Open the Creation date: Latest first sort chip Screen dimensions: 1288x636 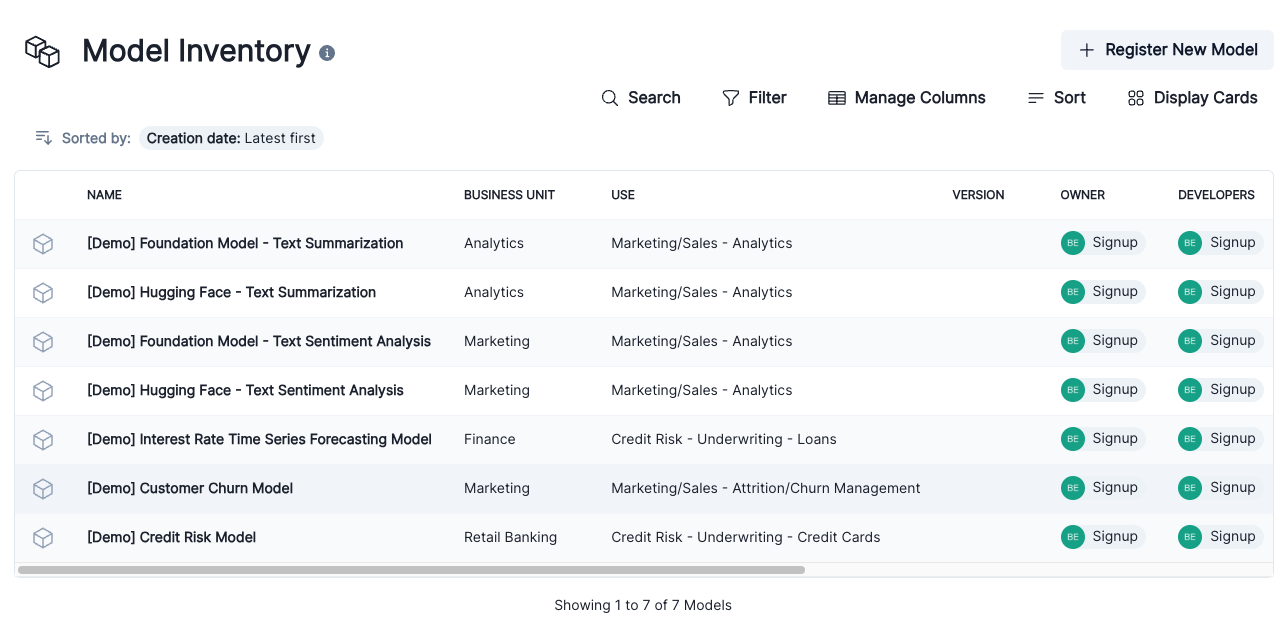click(231, 137)
